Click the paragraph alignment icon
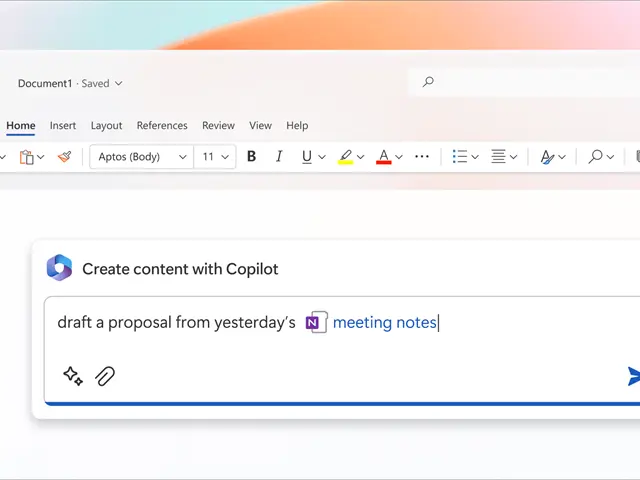This screenshot has width=640, height=480. pyautogui.click(x=498, y=157)
